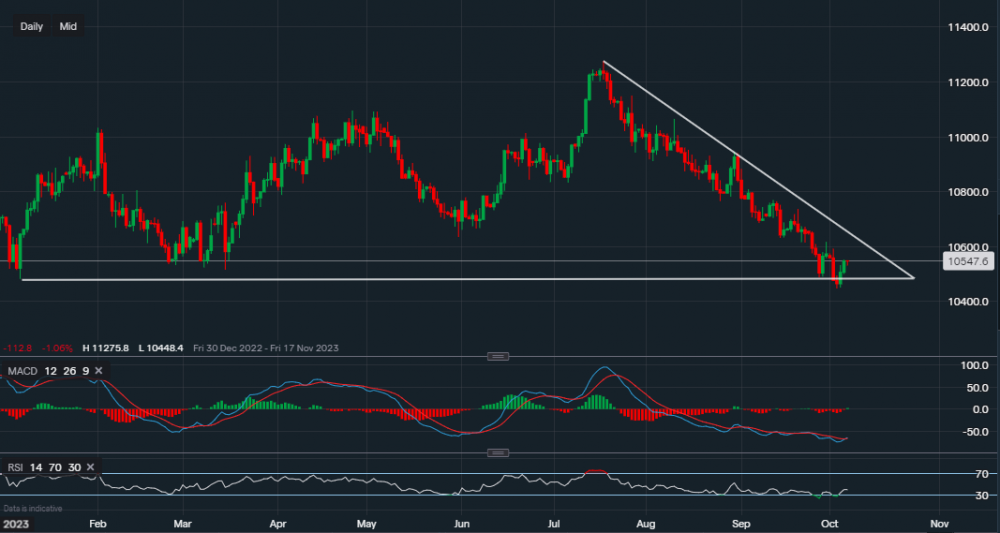
Task: Remove the RSI indicator via its X
Action: 91,466
